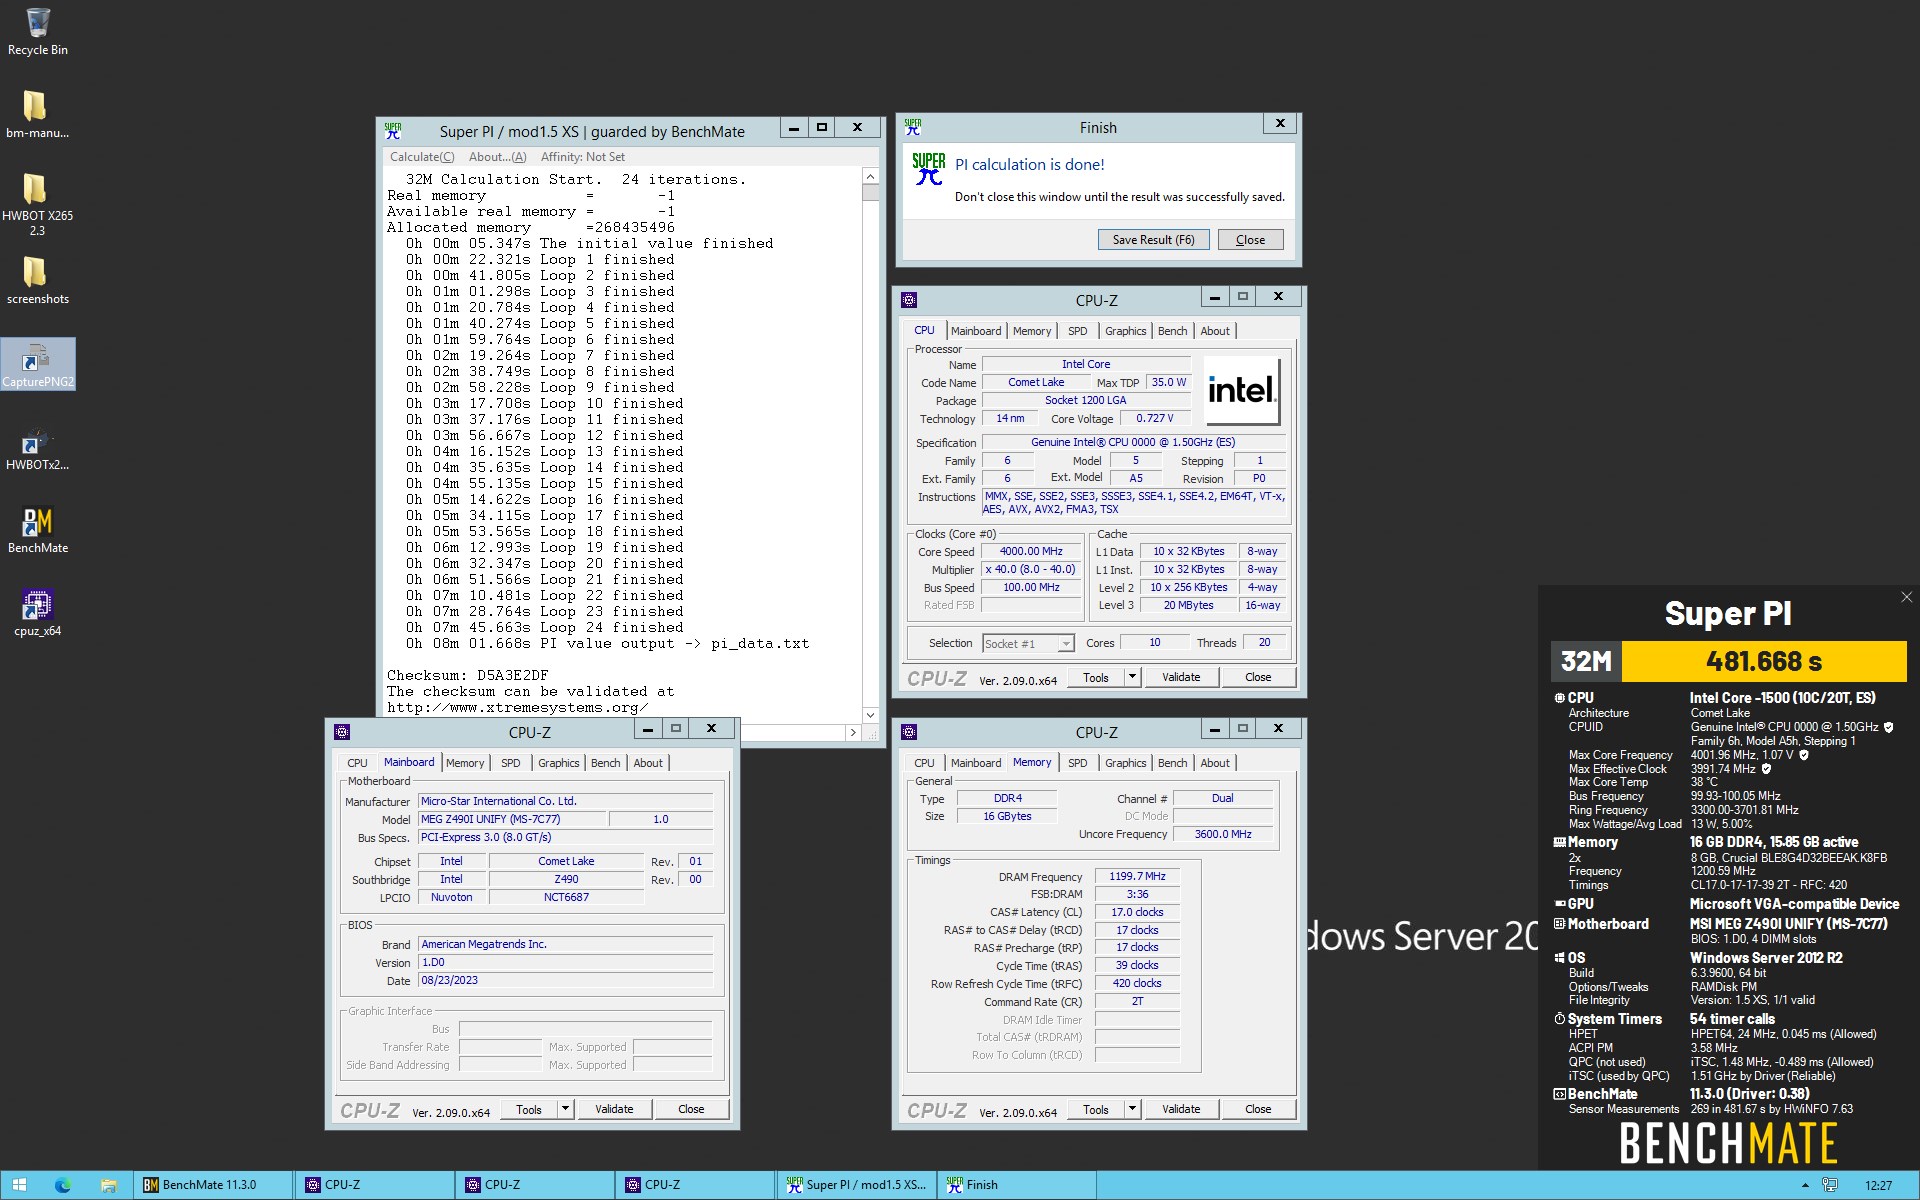
Task: Click Affinity: Not Set in Super PI
Action: (582, 157)
